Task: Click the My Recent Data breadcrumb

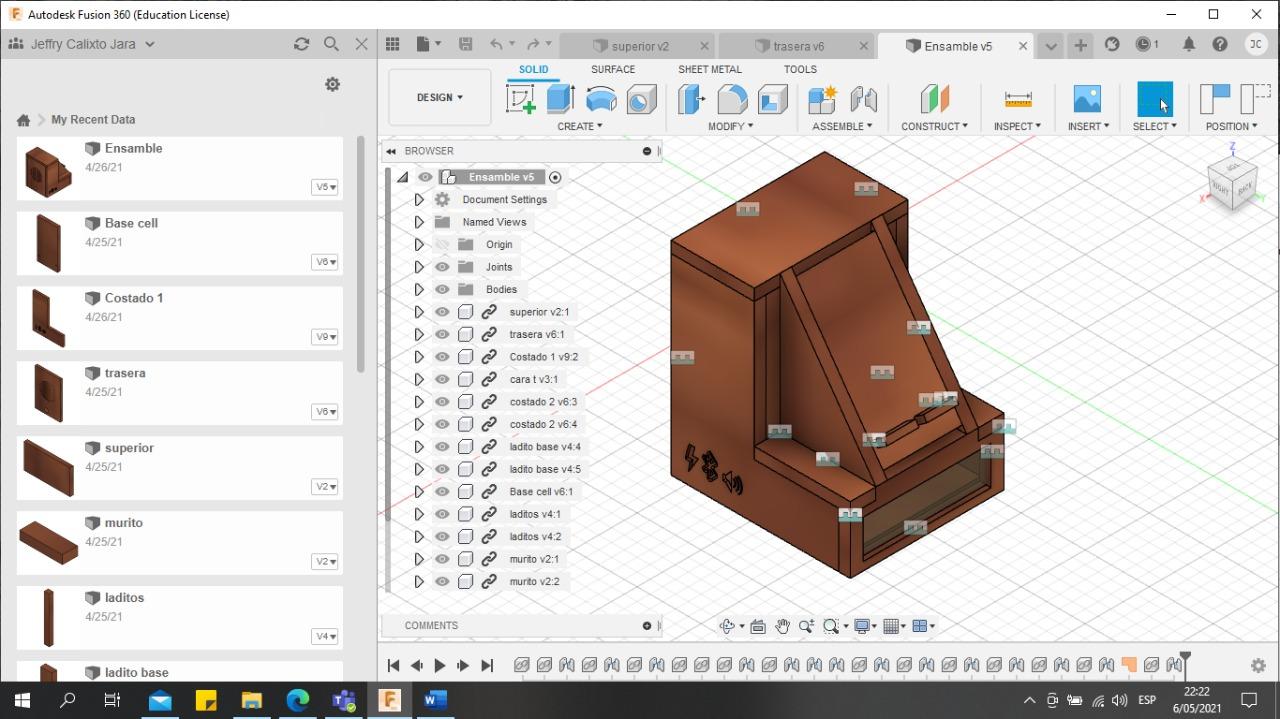Action: [93, 119]
